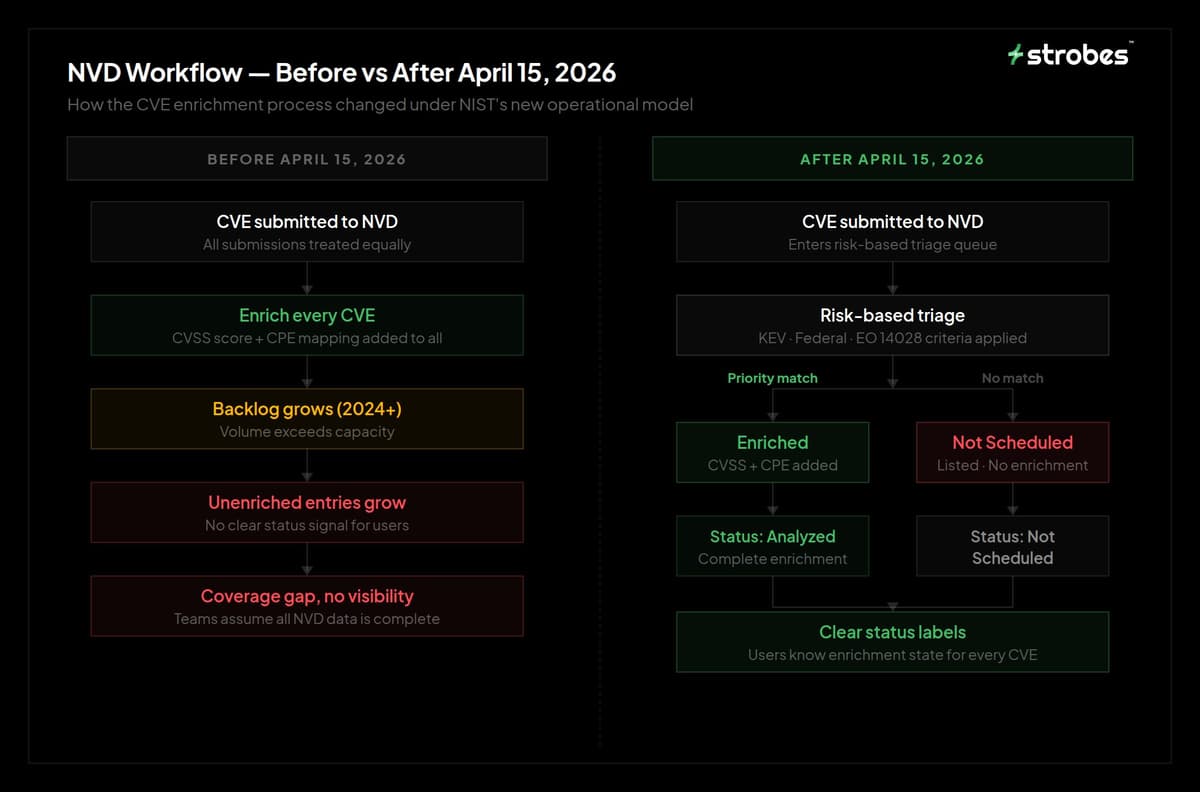Click 'CVSS + CPE added' text
This screenshot has width=1200, height=792.
tap(773, 465)
